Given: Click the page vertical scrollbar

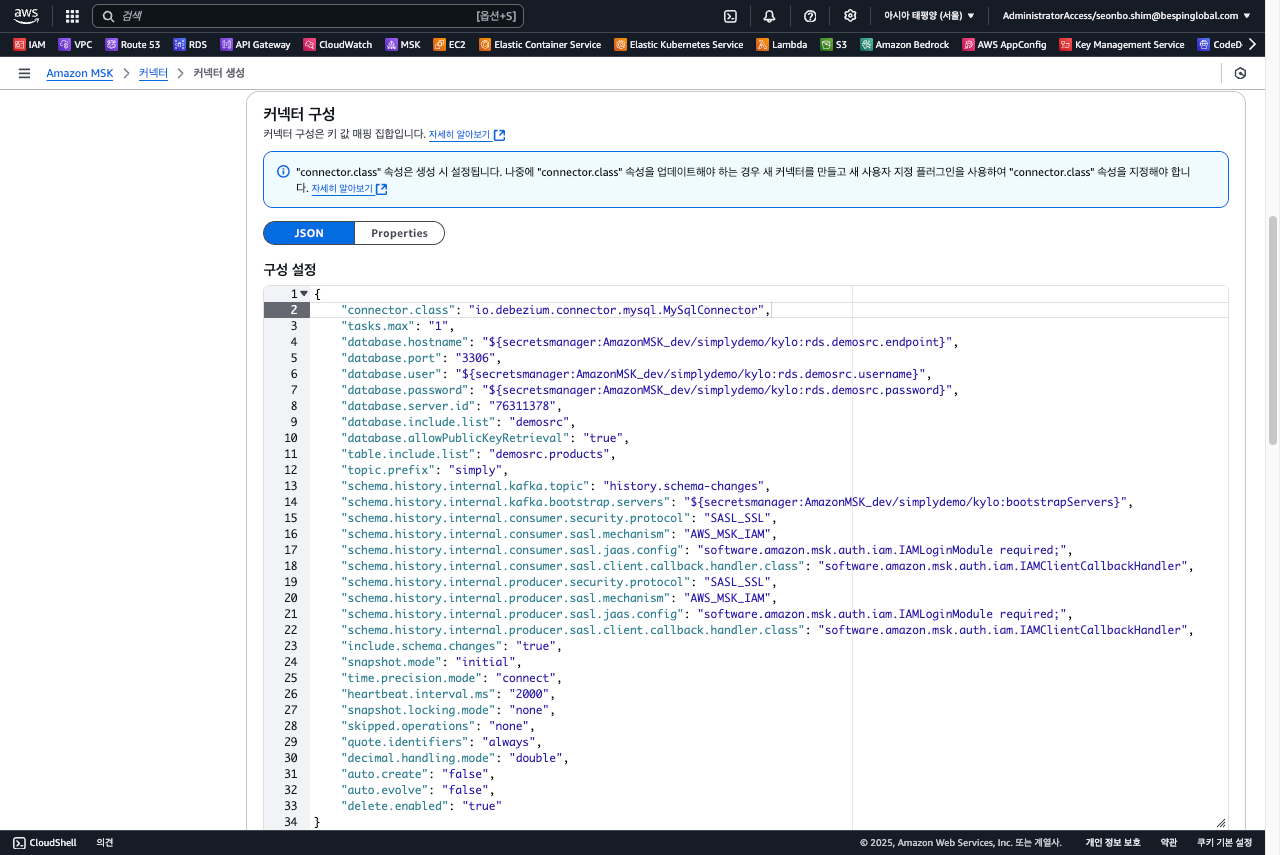Looking at the screenshot, I should point(1273,330).
